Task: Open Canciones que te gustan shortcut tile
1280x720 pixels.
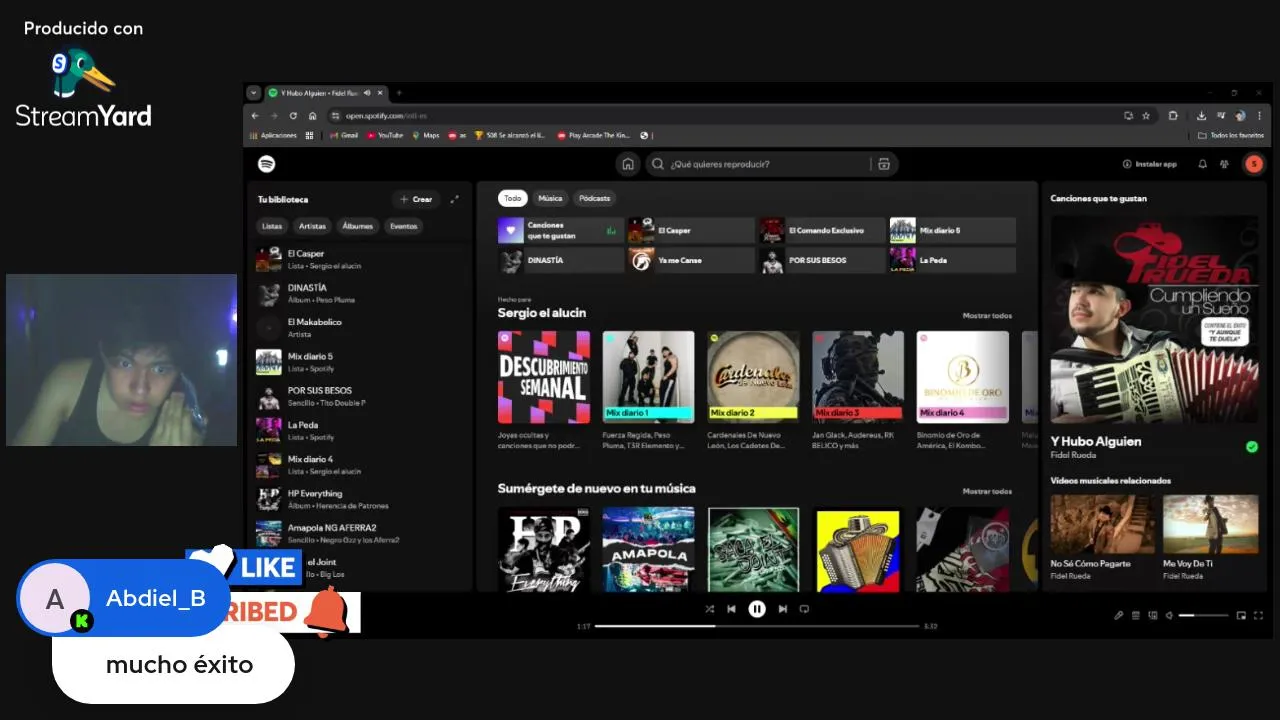Action: coord(561,231)
